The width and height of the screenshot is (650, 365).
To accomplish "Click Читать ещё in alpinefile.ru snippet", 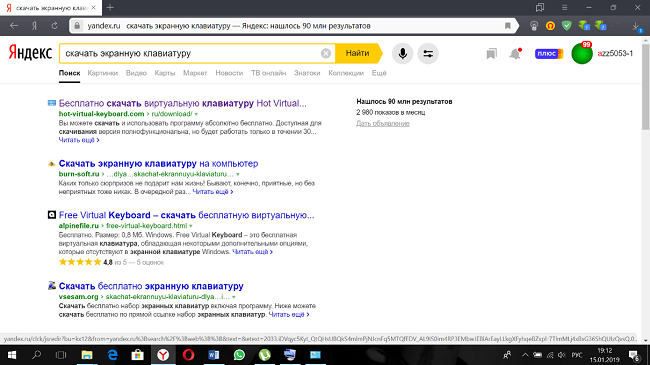I will [x=252, y=252].
